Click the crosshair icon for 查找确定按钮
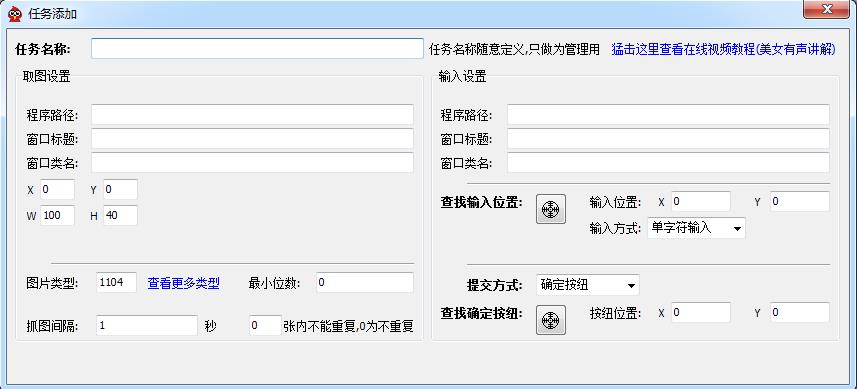The width and height of the screenshot is (857, 389). tap(551, 320)
